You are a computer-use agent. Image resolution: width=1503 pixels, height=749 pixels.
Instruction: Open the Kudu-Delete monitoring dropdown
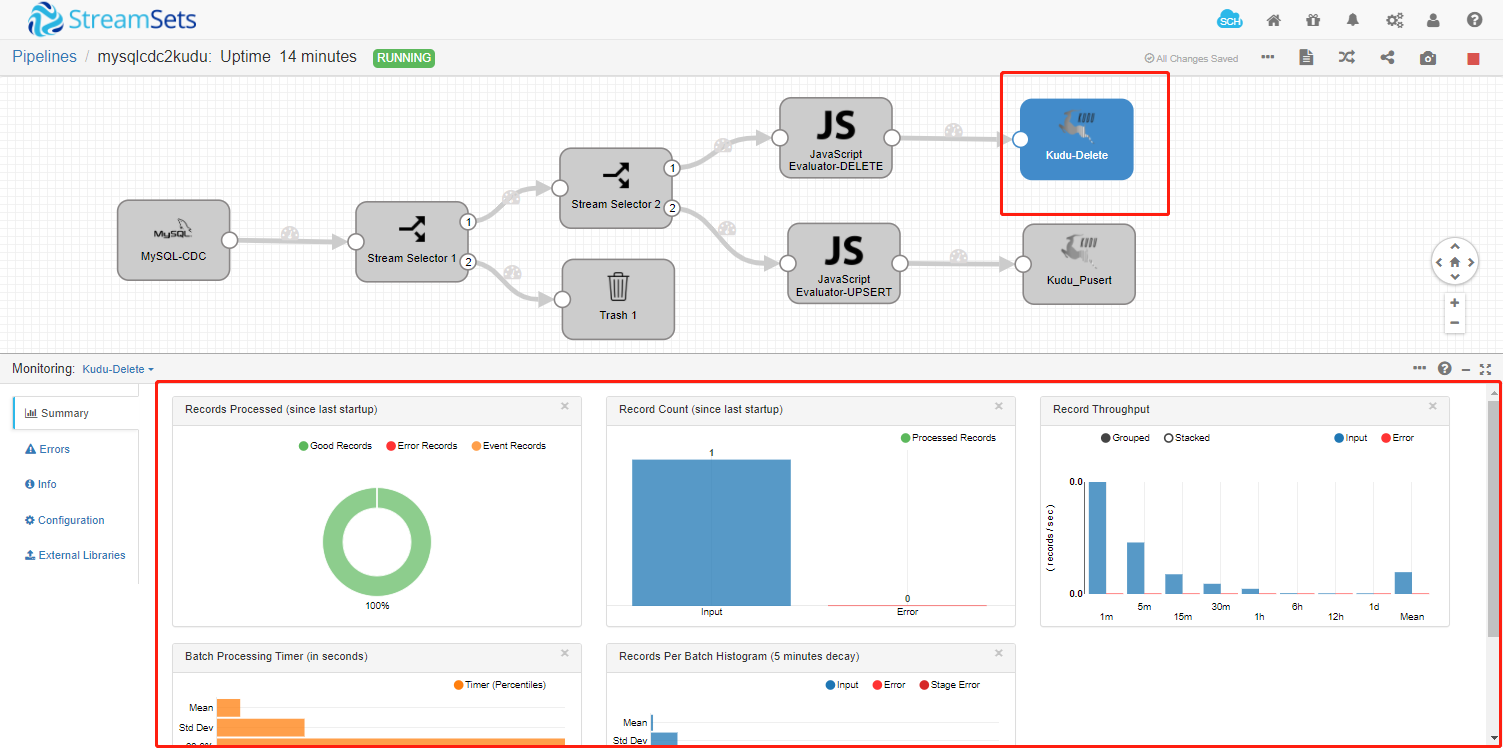[118, 369]
